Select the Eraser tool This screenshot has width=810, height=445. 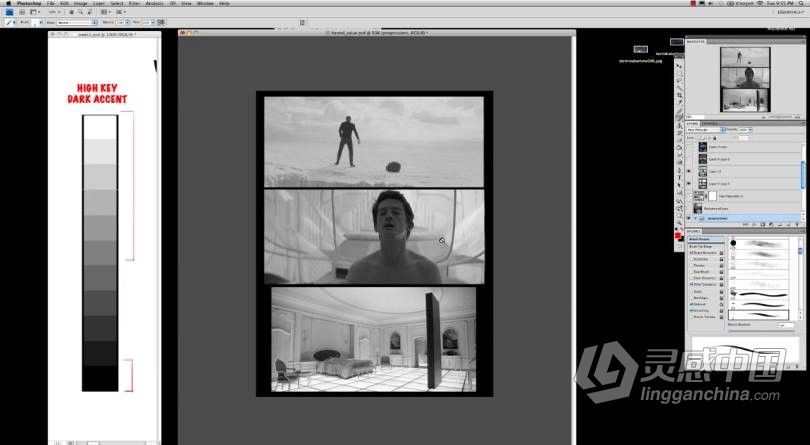point(679,140)
